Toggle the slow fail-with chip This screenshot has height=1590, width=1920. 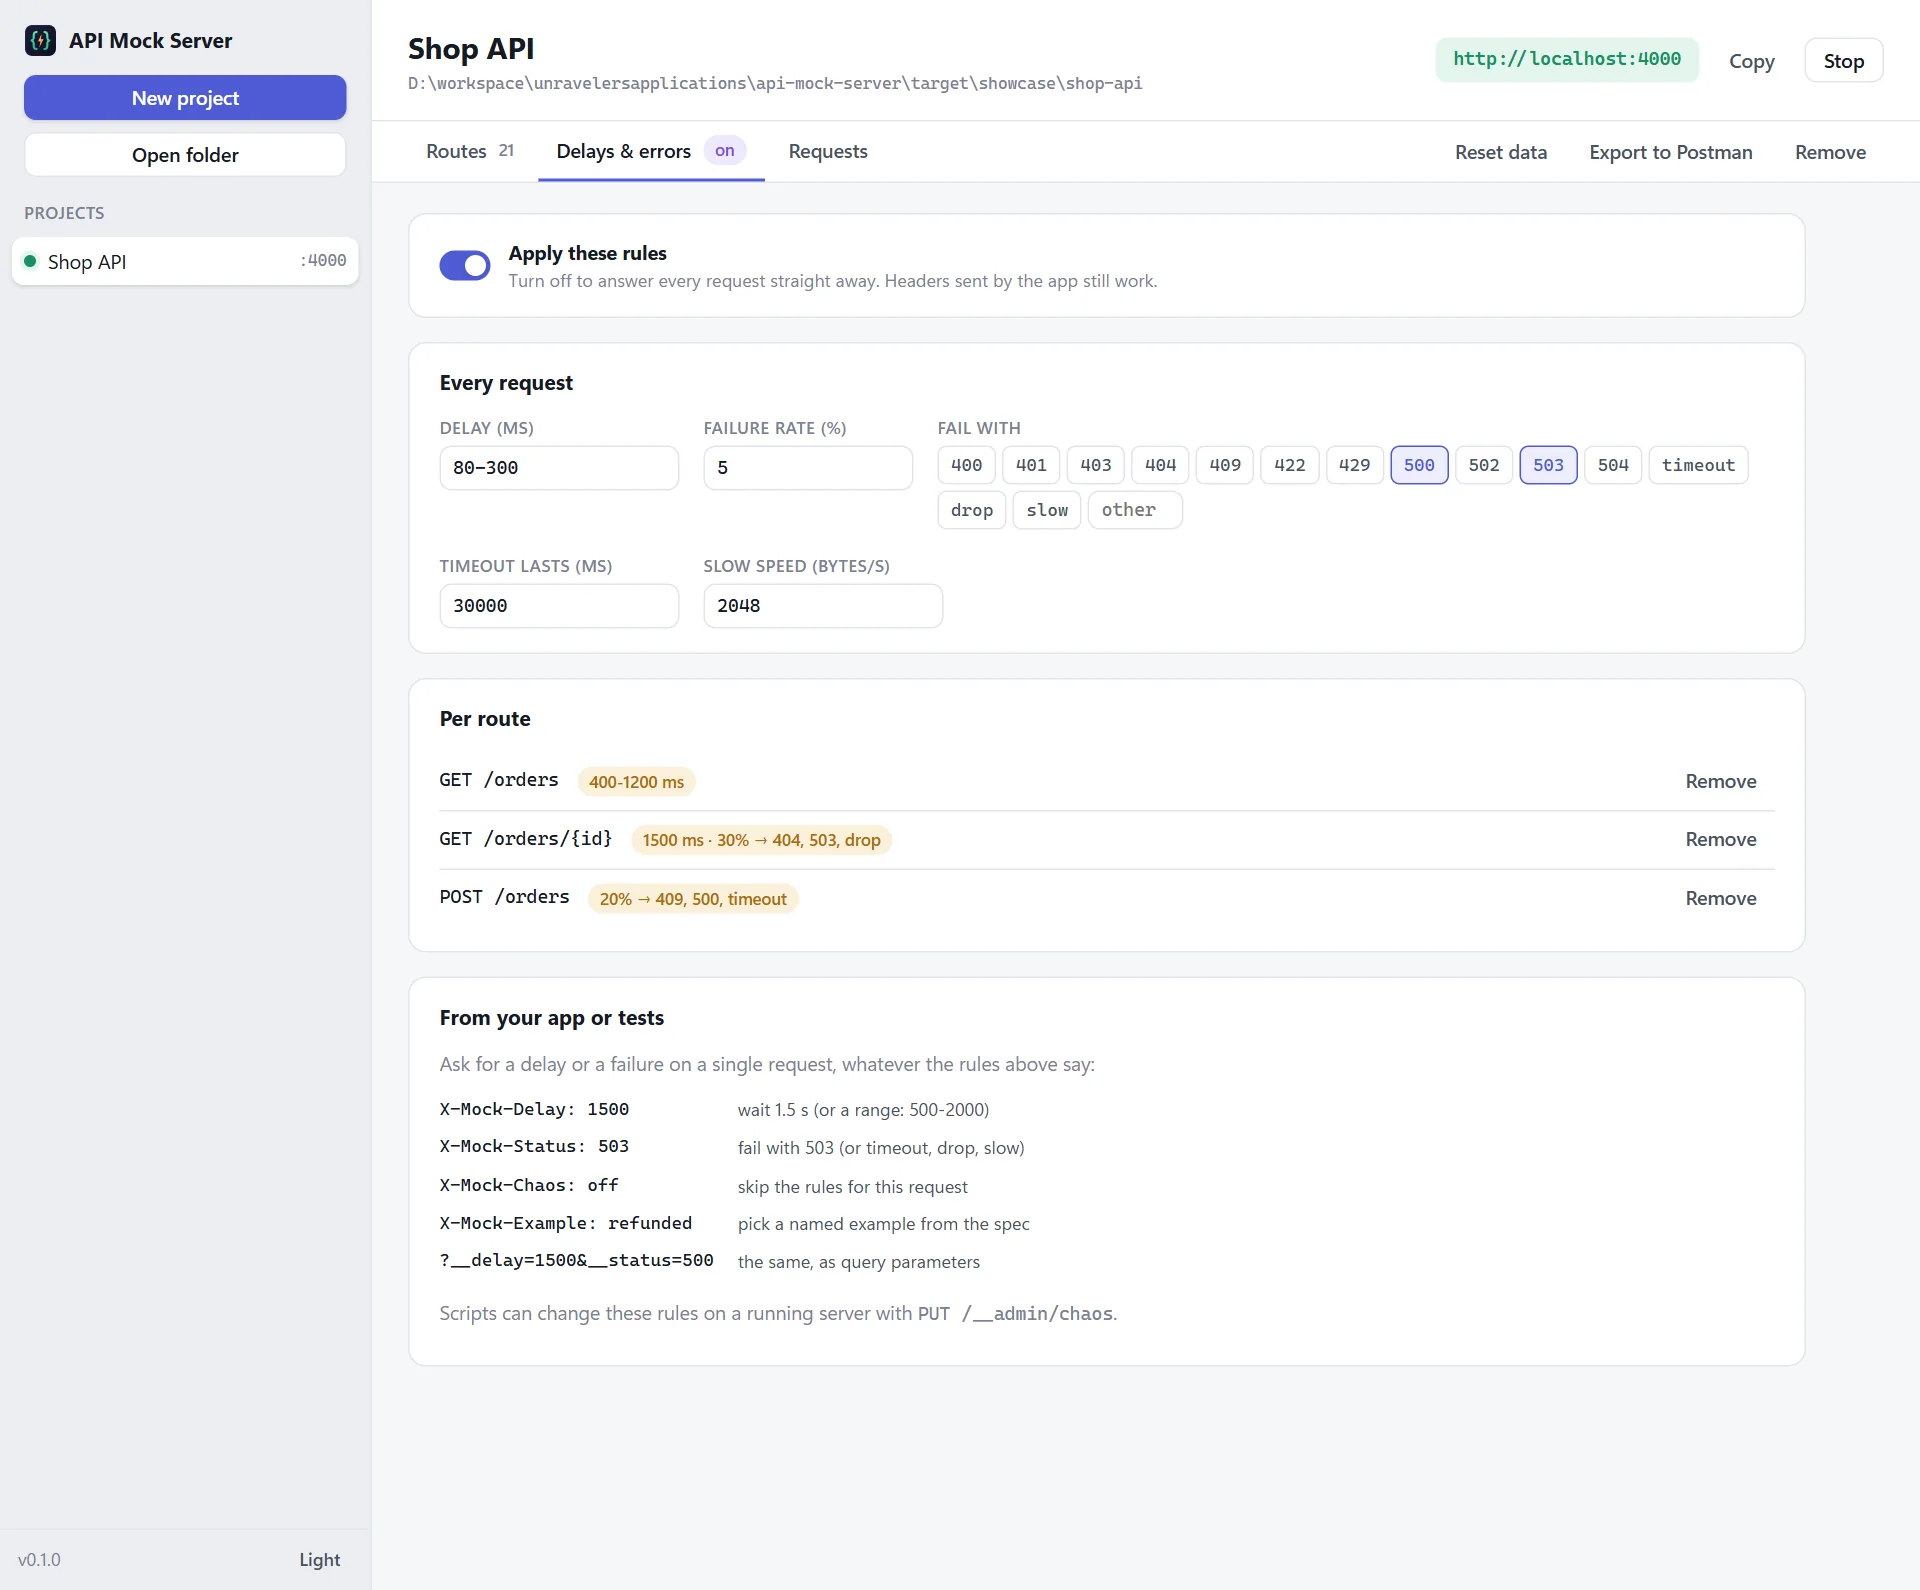[x=1047, y=510]
